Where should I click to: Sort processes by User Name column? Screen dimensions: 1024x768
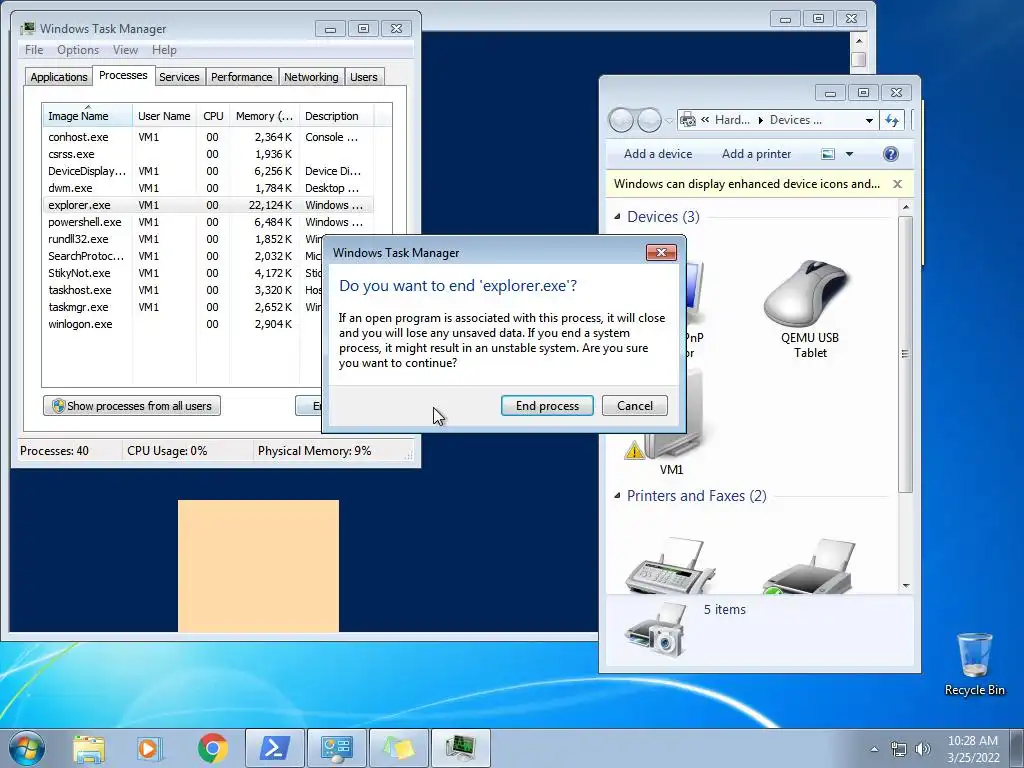pyautogui.click(x=164, y=116)
